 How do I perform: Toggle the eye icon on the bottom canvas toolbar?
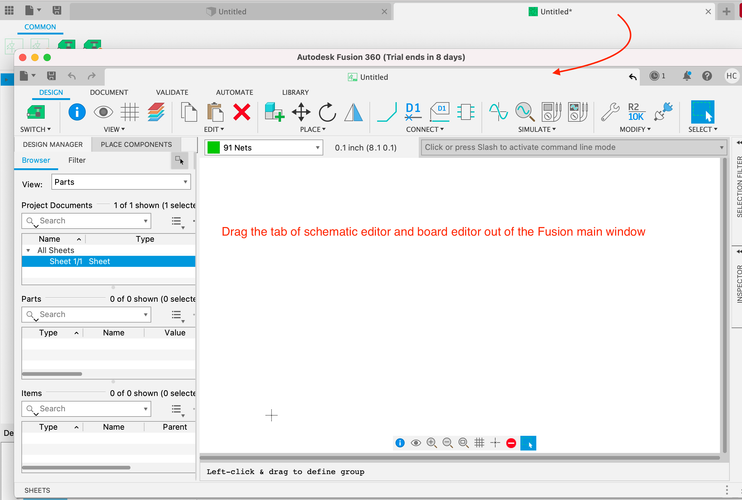coord(415,443)
